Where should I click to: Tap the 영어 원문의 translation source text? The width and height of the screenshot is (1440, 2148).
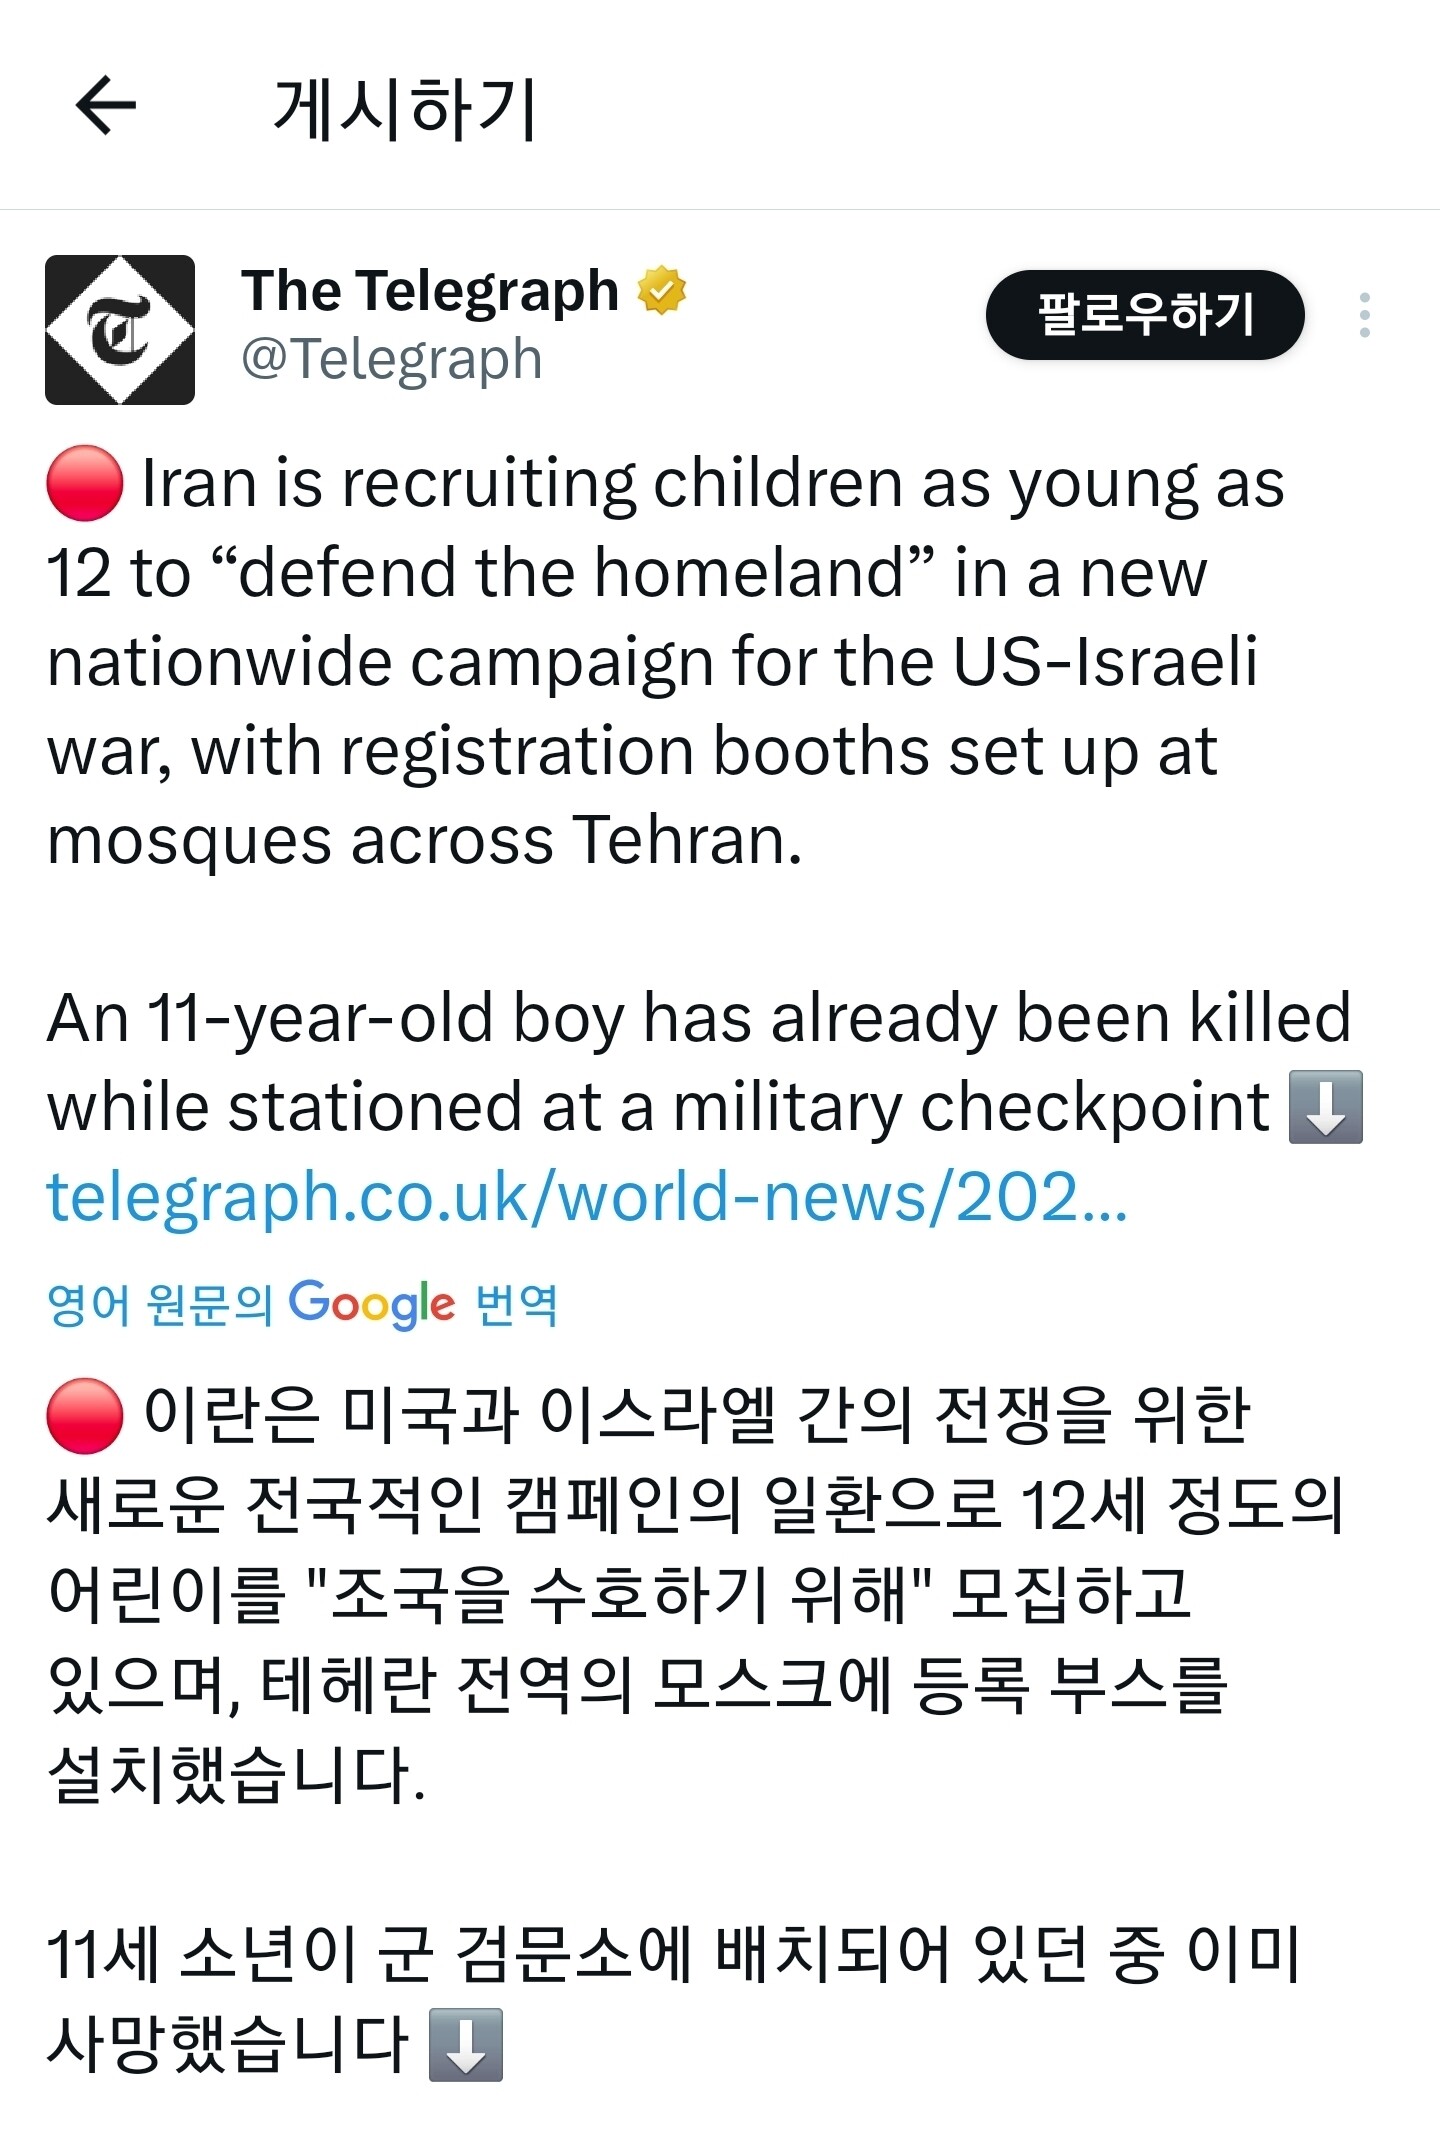point(160,1304)
